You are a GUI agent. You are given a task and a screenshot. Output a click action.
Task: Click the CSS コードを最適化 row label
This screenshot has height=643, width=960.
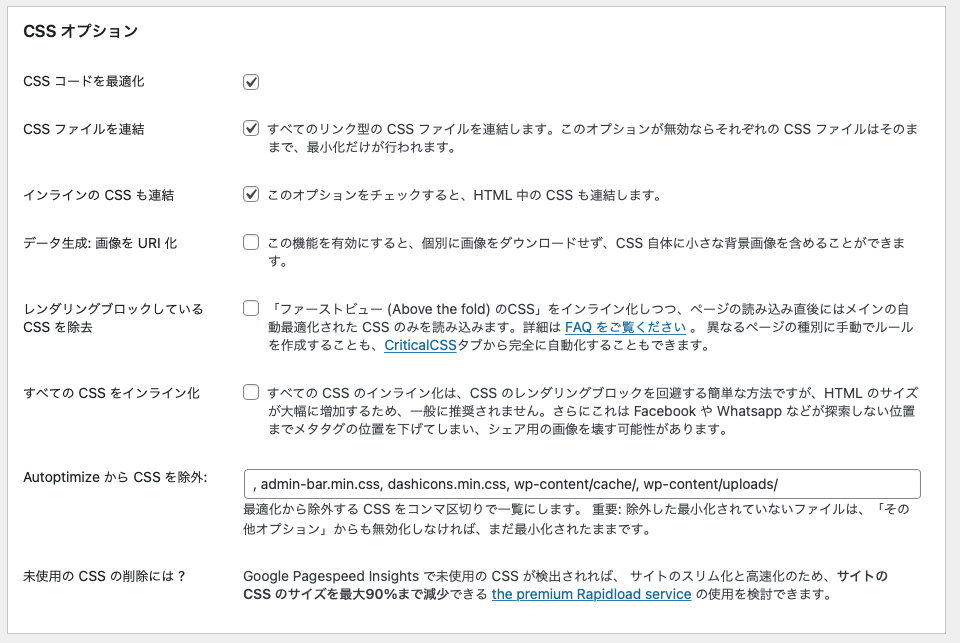pos(83,81)
